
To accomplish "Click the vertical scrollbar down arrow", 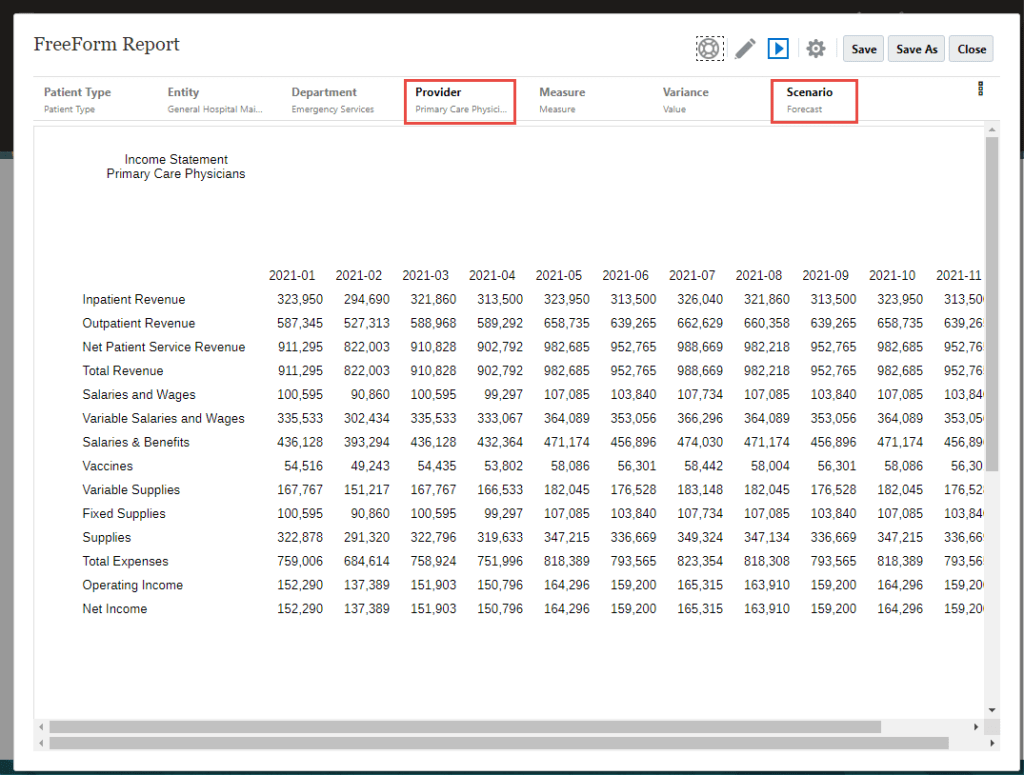I will coord(992,709).
